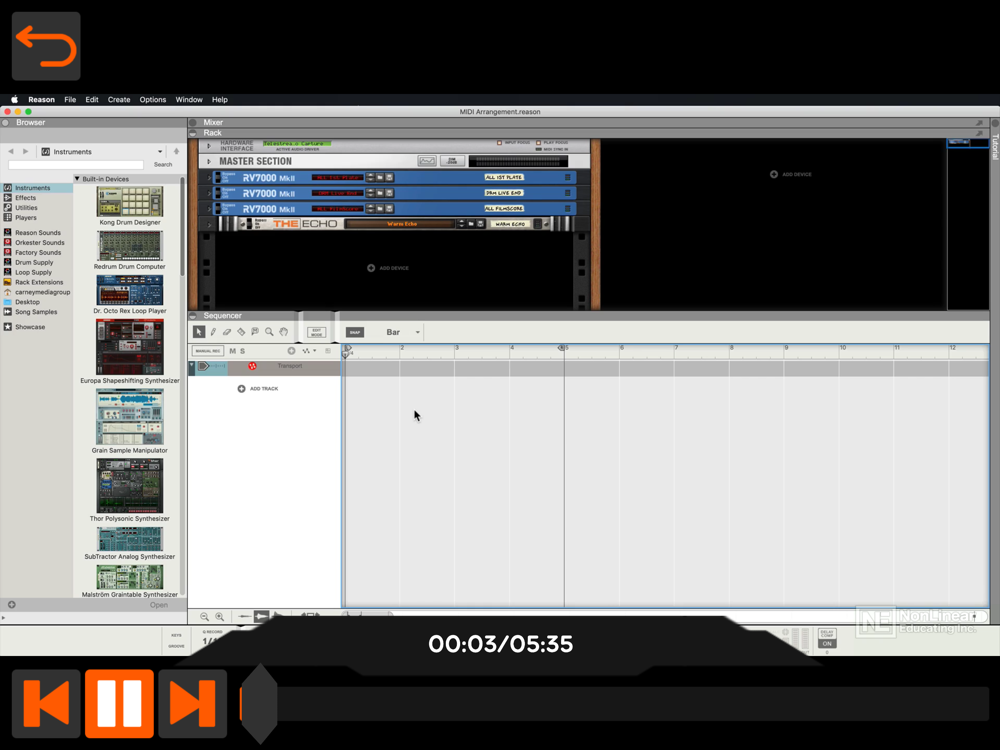Toggle the Snap button
1000x750 pixels.
[355, 332]
